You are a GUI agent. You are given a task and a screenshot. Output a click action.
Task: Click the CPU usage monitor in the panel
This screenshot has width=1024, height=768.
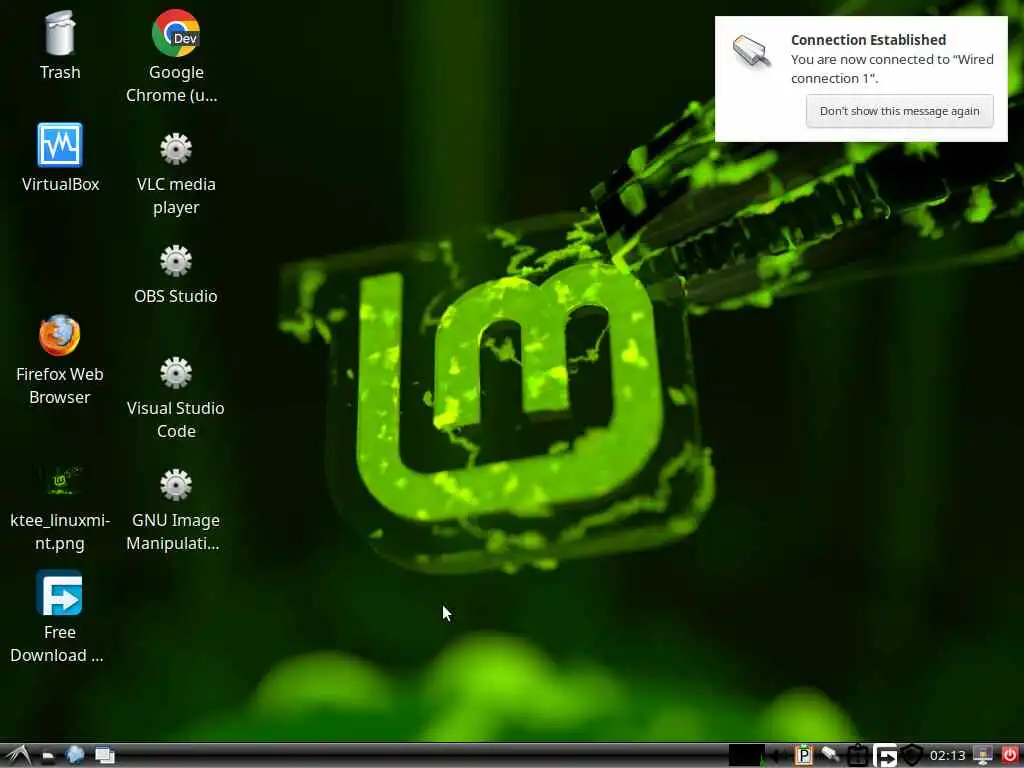click(746, 755)
